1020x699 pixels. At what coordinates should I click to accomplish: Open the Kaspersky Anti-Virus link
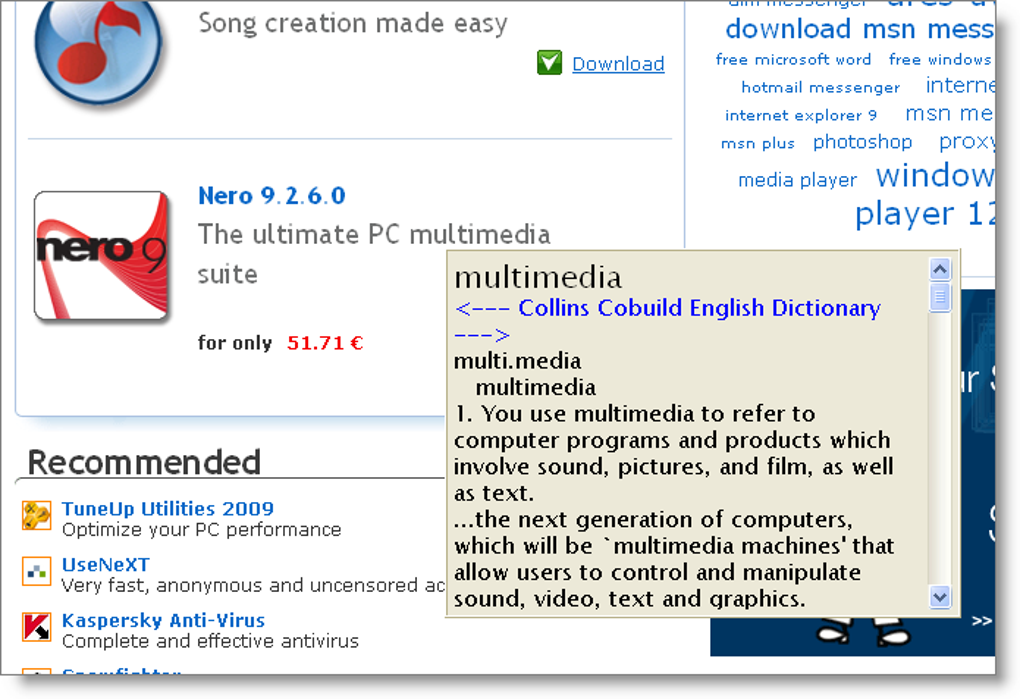[x=163, y=620]
